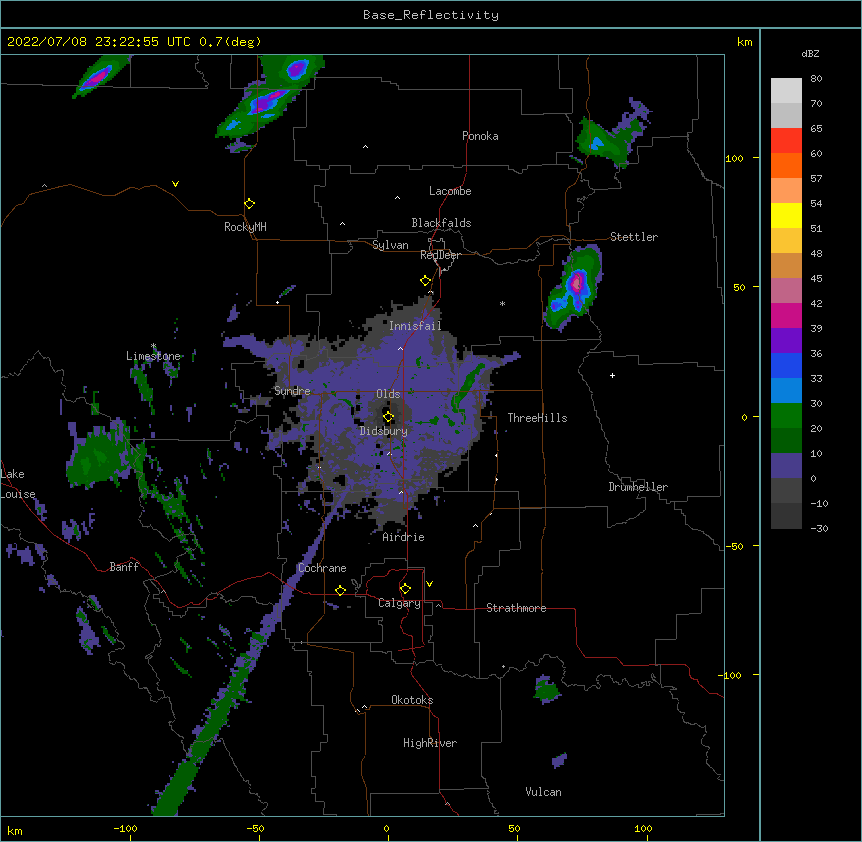
Task: Pick the red 60-65 dBZ legend swatch
Action: click(786, 141)
